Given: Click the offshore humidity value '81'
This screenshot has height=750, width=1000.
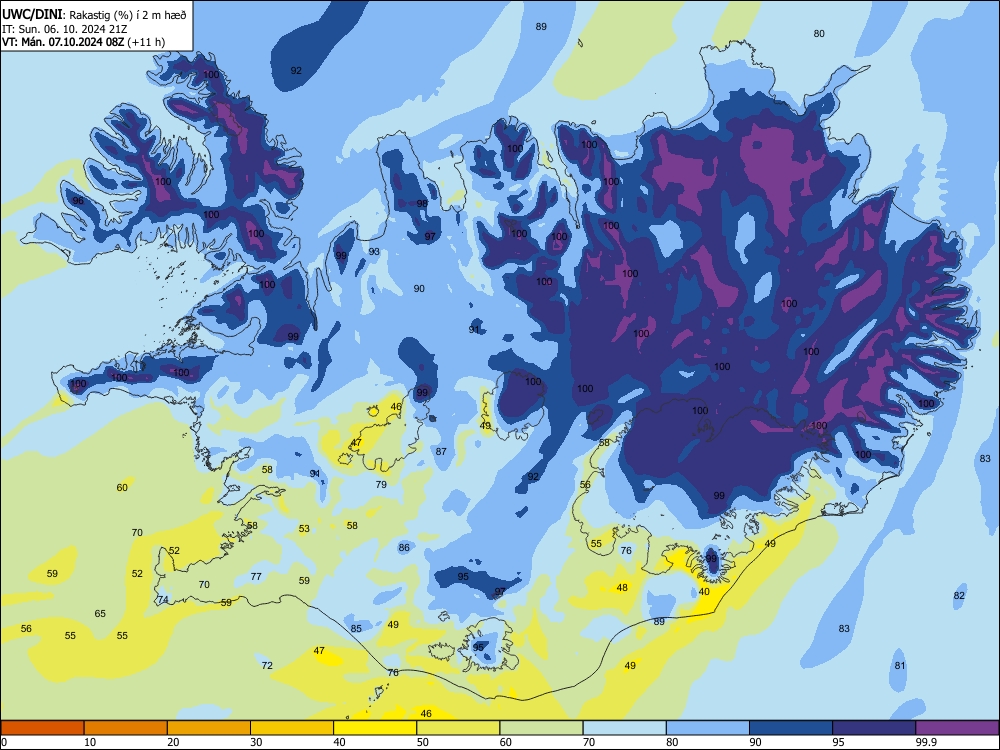Looking at the screenshot, I should coord(900,666).
